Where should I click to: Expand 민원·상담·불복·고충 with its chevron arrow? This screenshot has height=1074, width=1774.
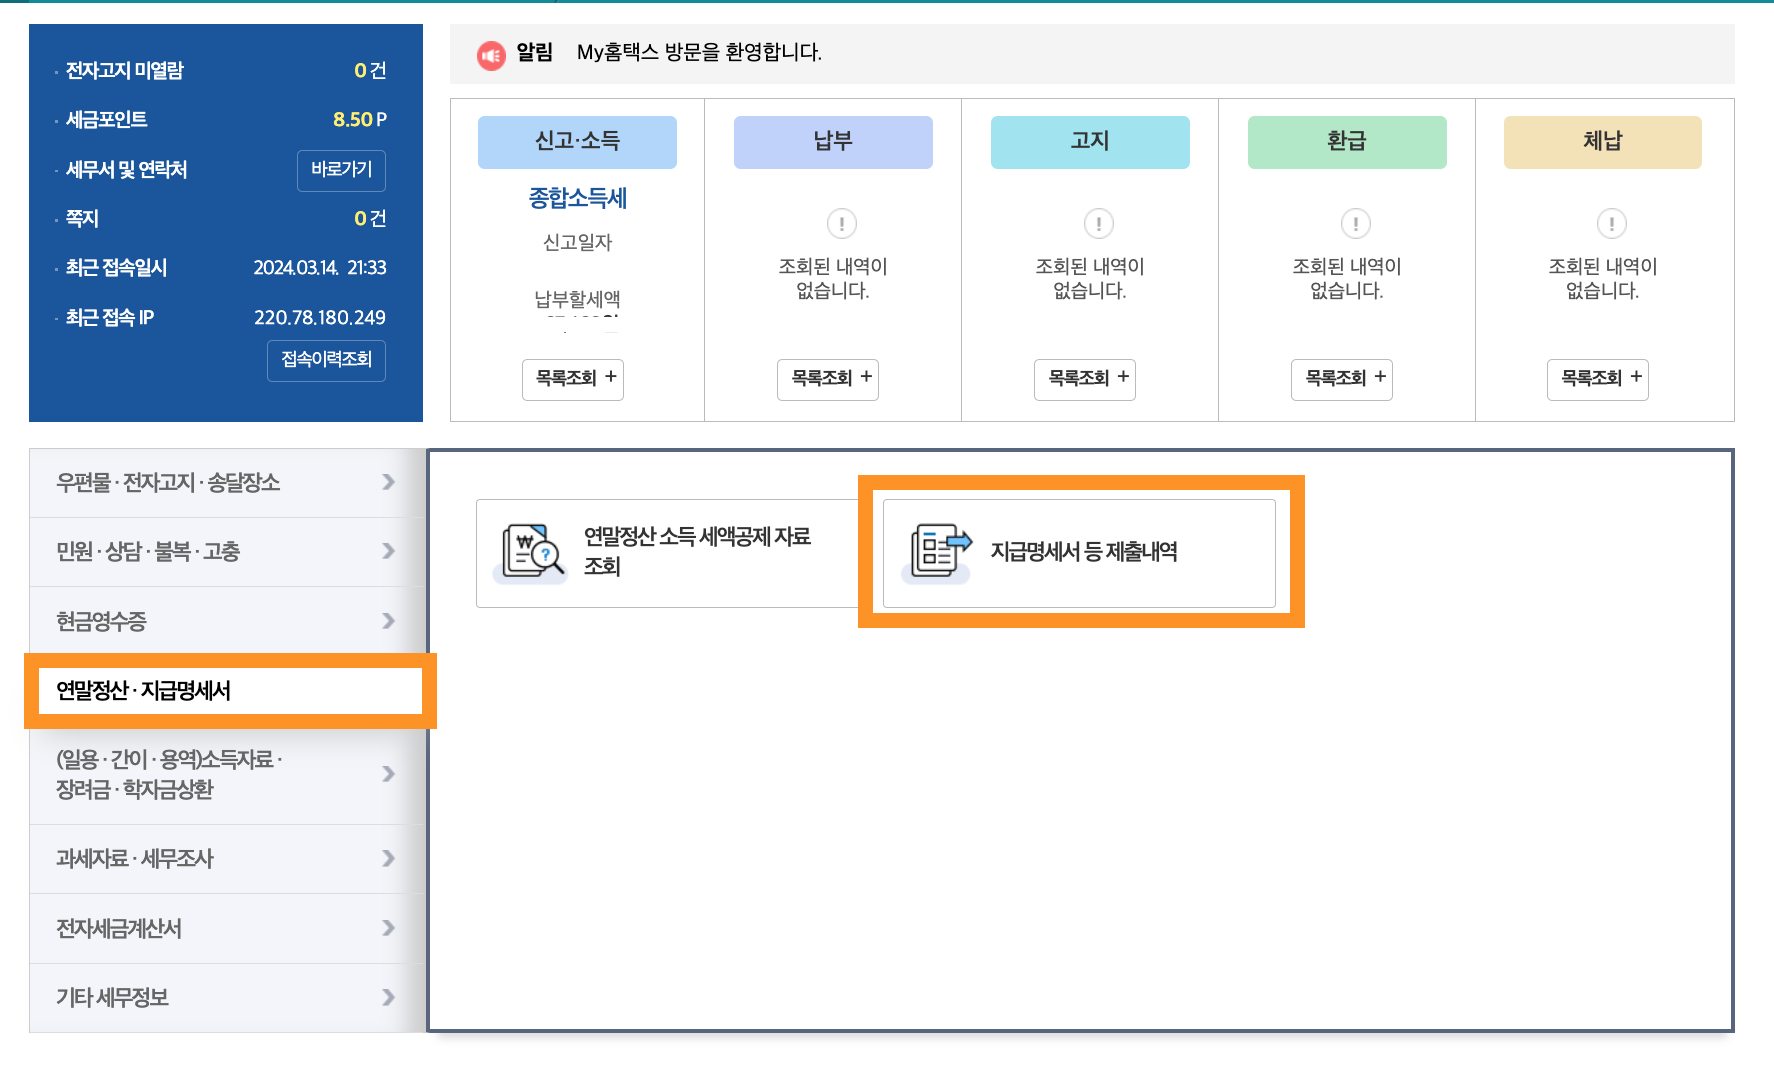click(x=388, y=551)
